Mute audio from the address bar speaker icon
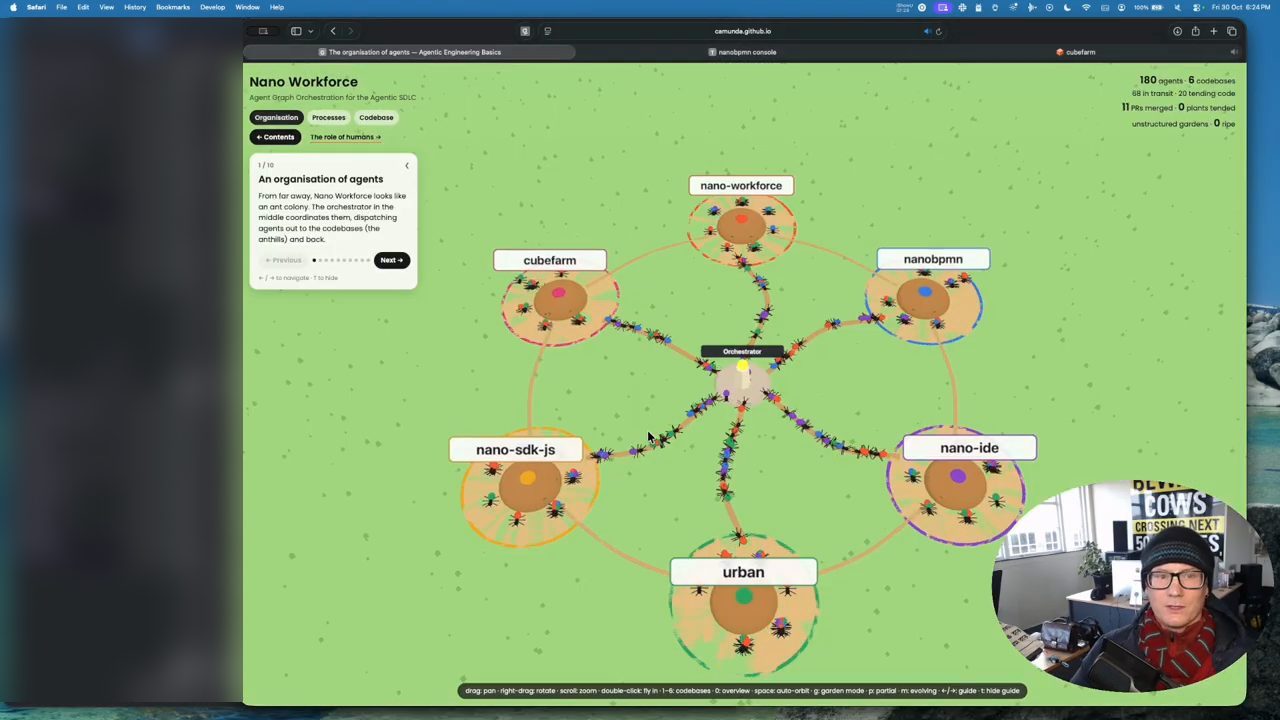The image size is (1280, 720). (927, 31)
